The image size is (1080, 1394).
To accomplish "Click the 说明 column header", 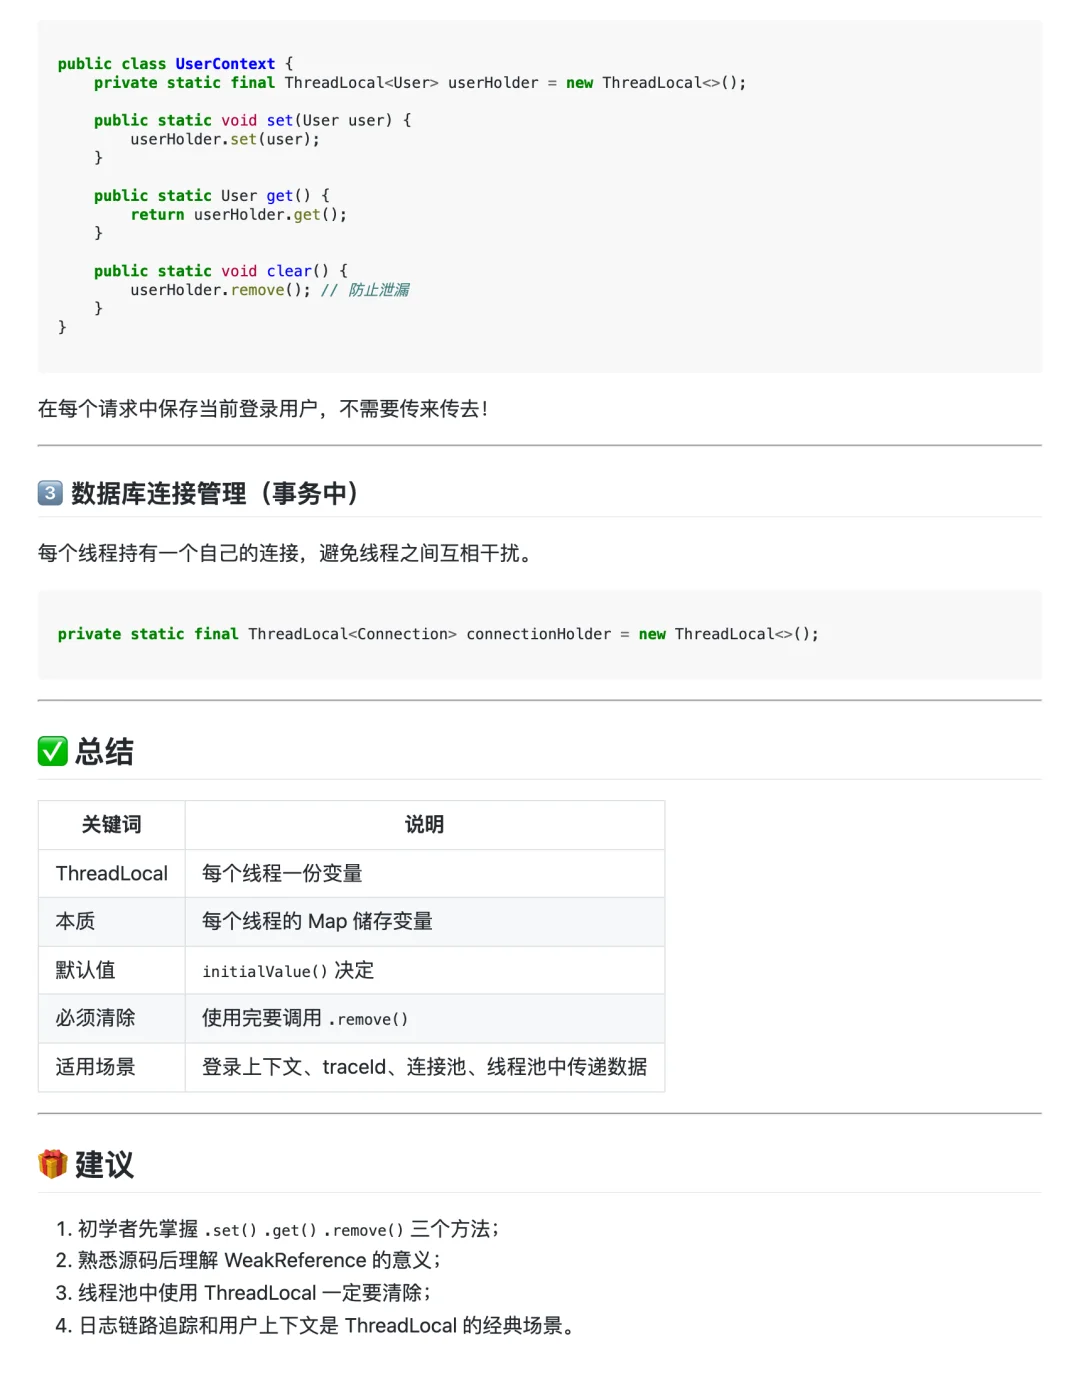I will pos(423,824).
